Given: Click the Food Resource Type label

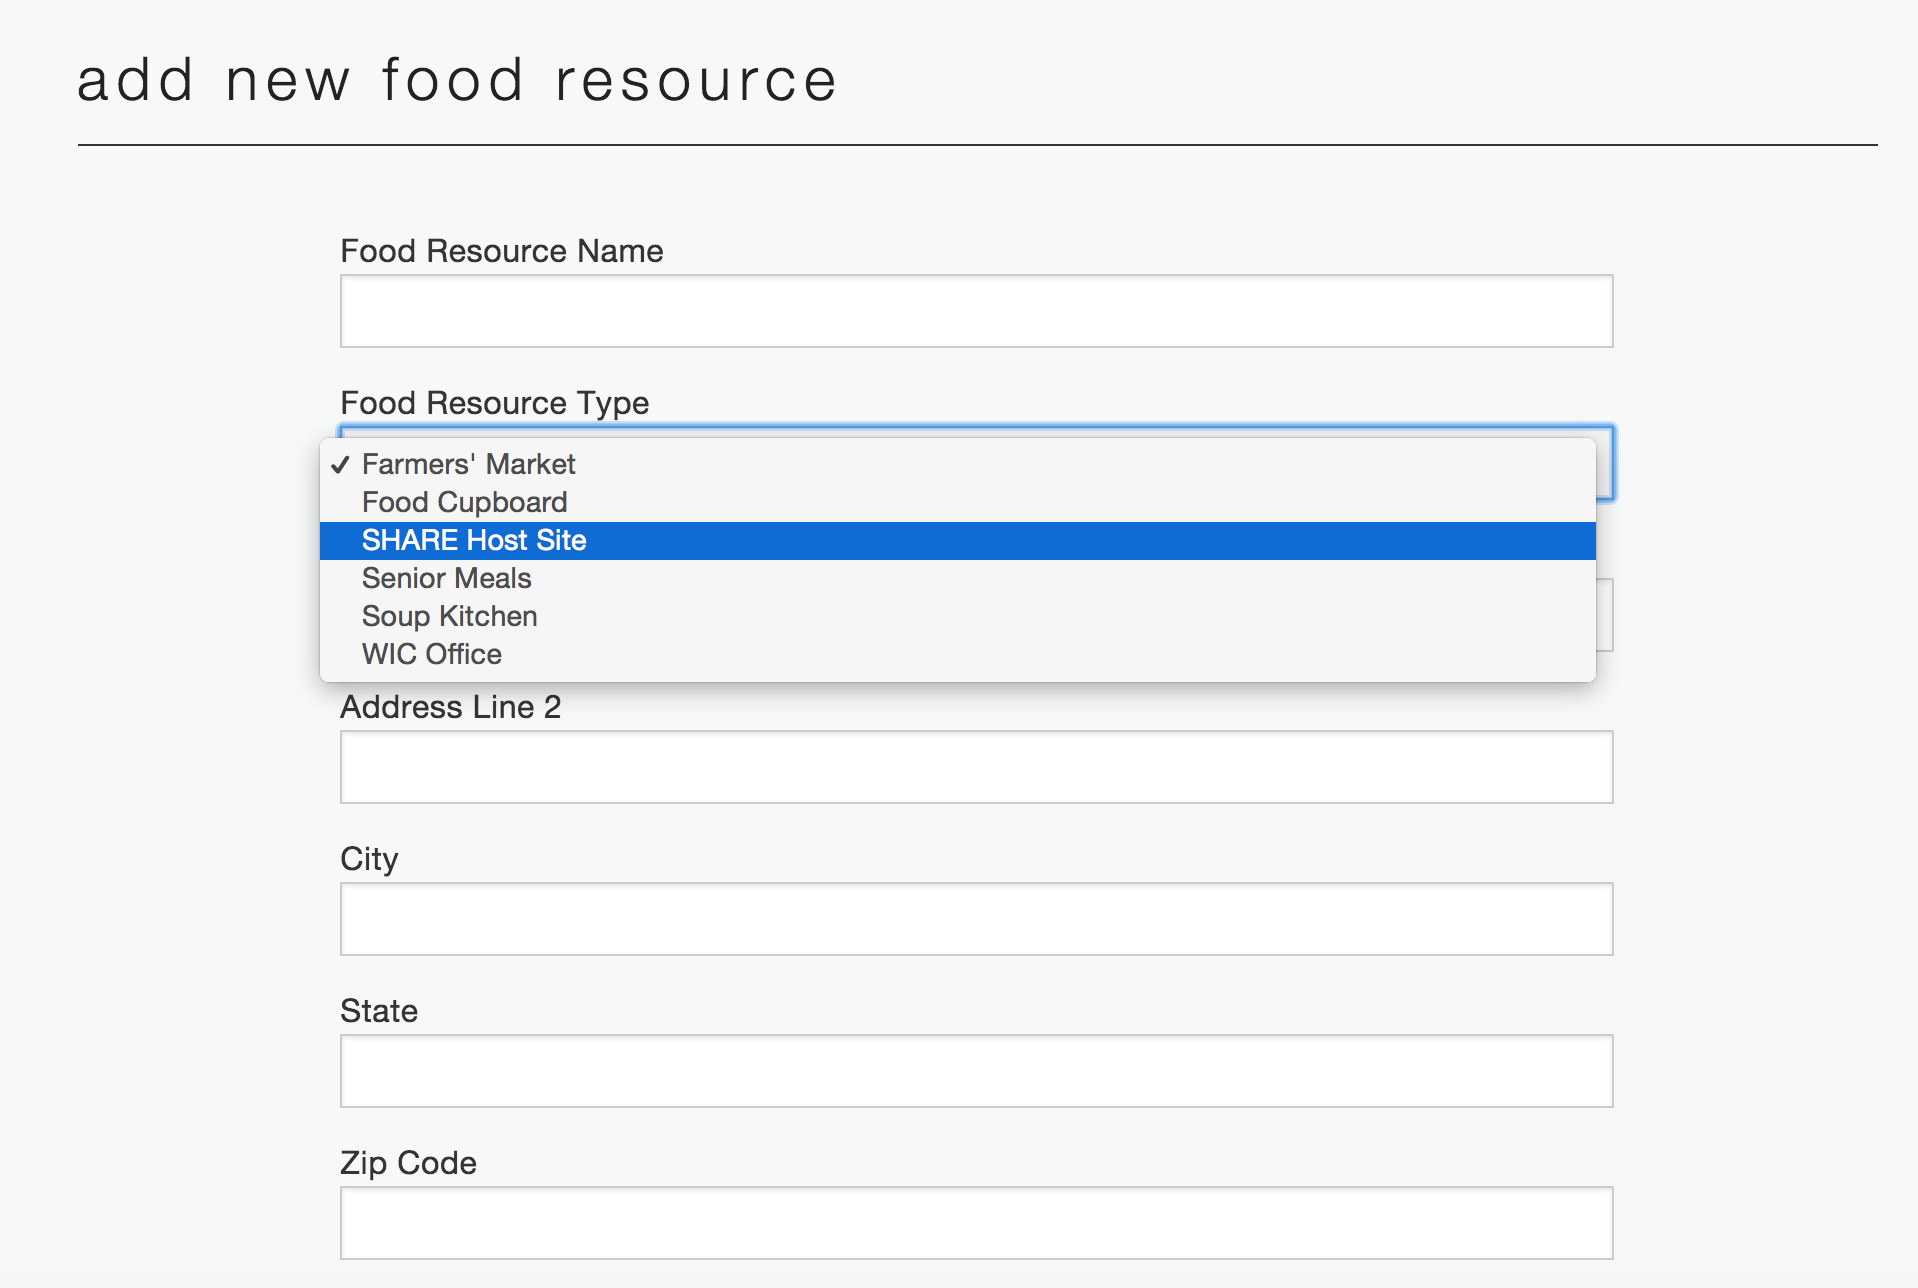Looking at the screenshot, I should (494, 403).
